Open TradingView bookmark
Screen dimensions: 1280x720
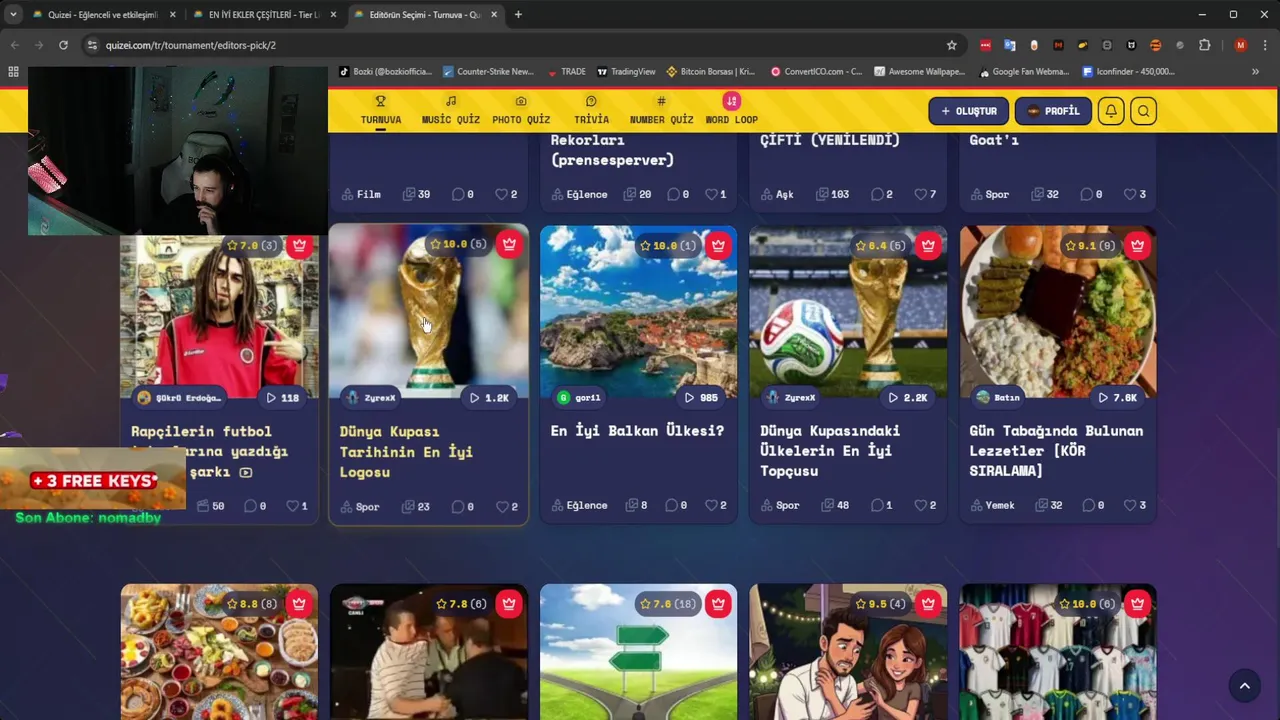[626, 72]
